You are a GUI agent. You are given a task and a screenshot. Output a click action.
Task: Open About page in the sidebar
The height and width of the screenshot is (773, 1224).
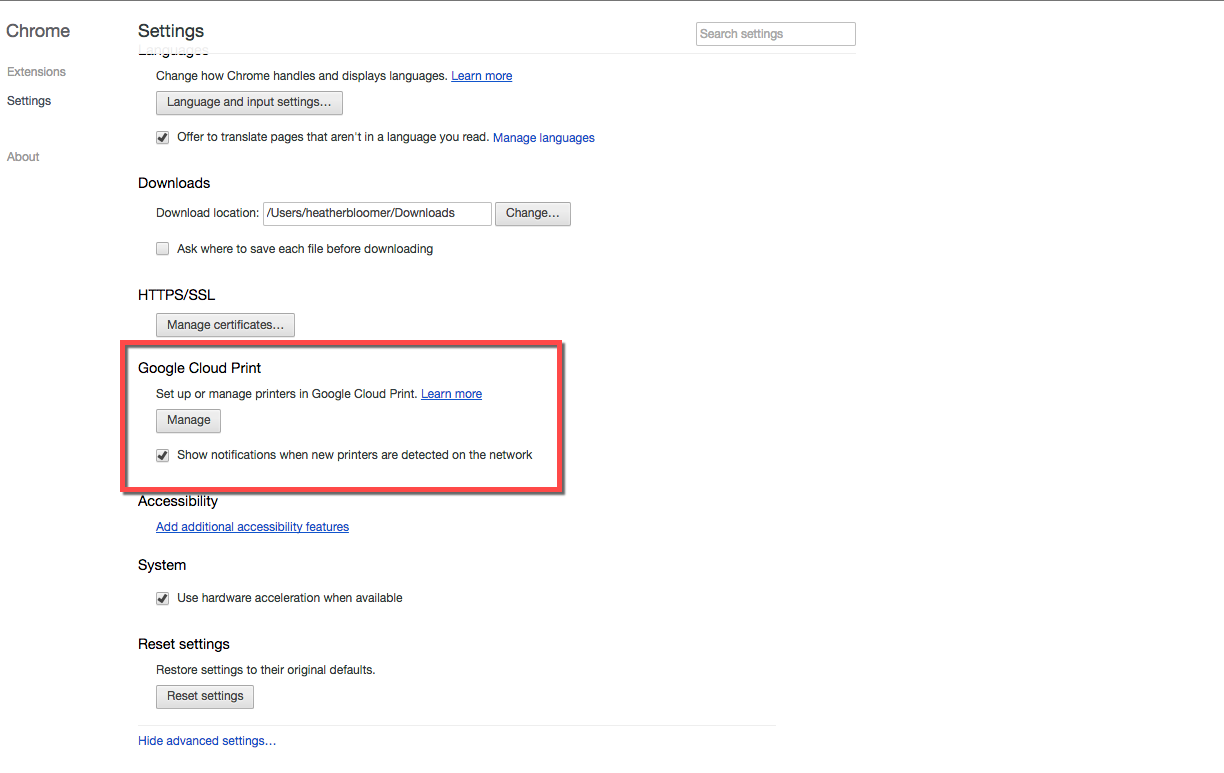[x=23, y=157]
